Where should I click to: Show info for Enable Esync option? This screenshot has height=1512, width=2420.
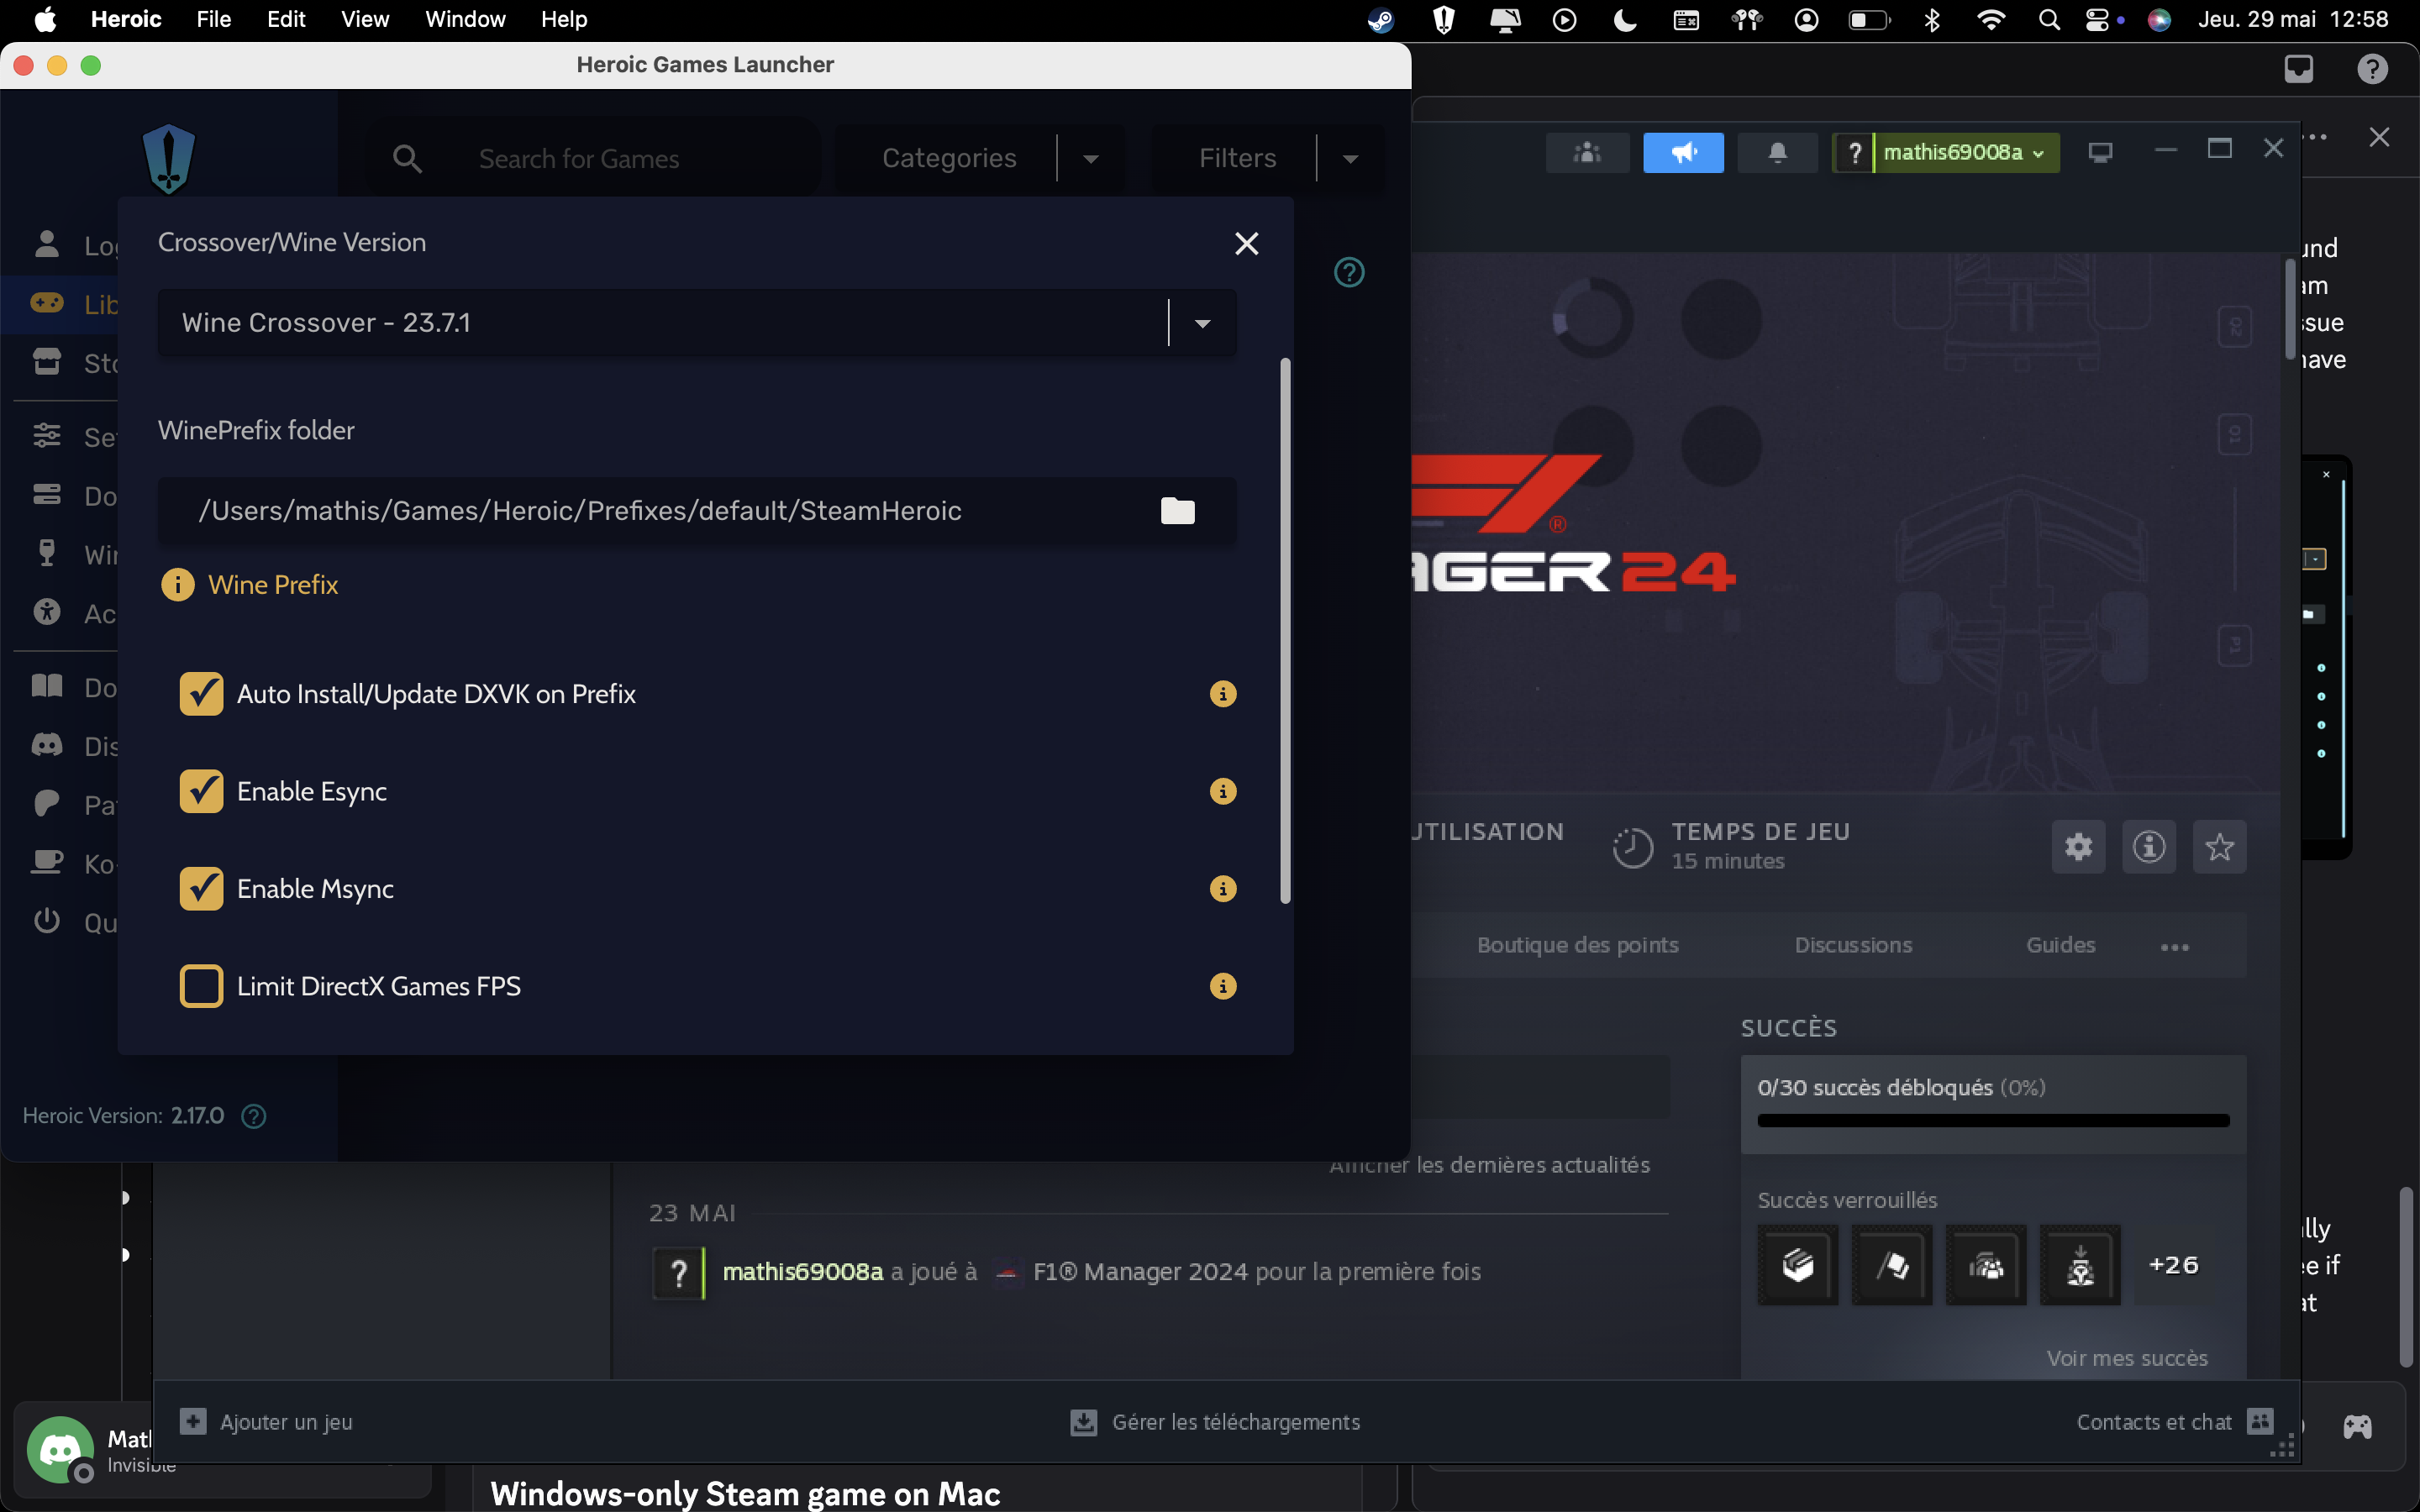click(x=1223, y=792)
